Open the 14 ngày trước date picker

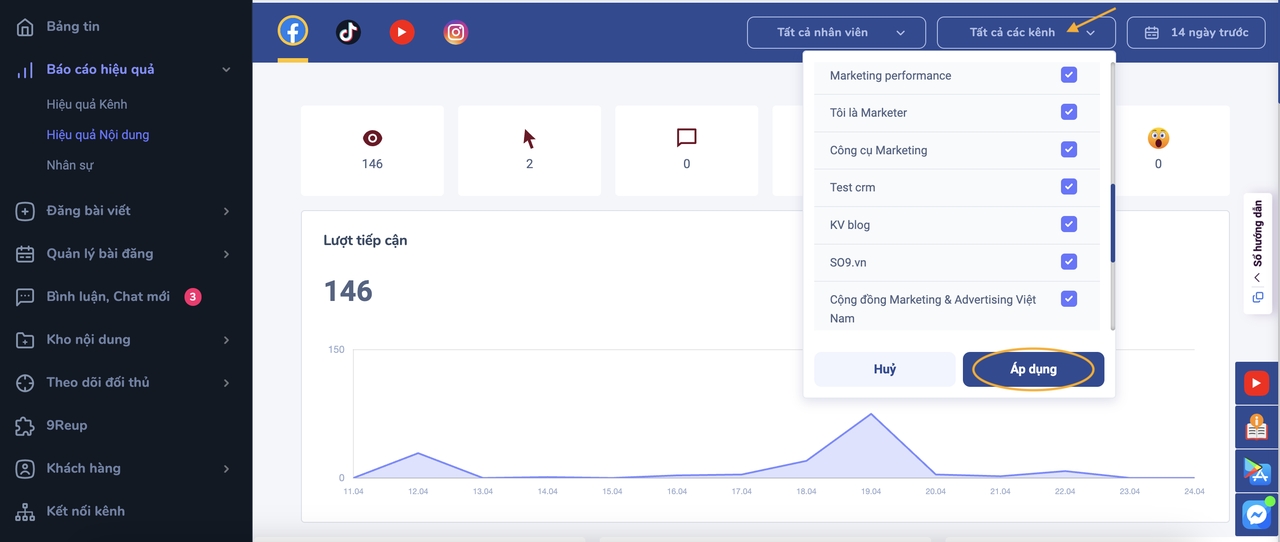click(1197, 32)
